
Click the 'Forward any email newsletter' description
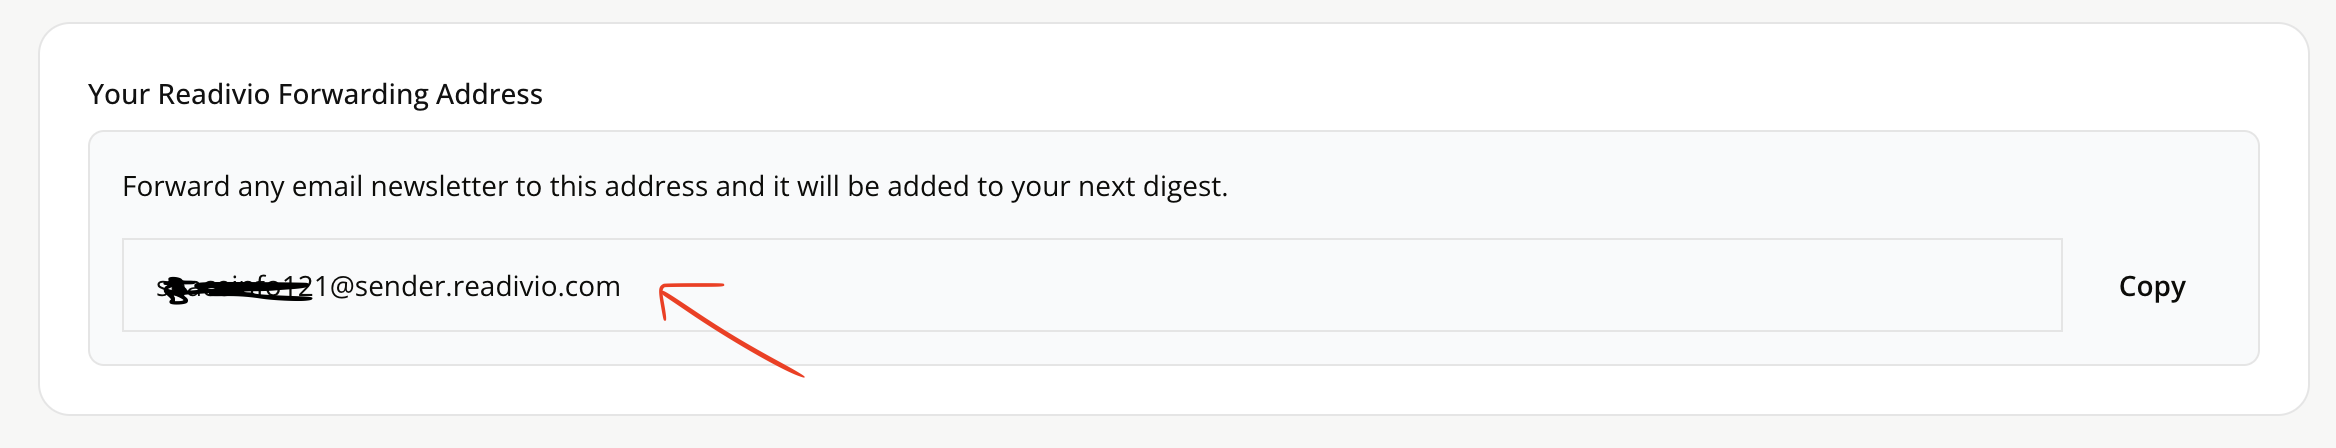tap(675, 187)
